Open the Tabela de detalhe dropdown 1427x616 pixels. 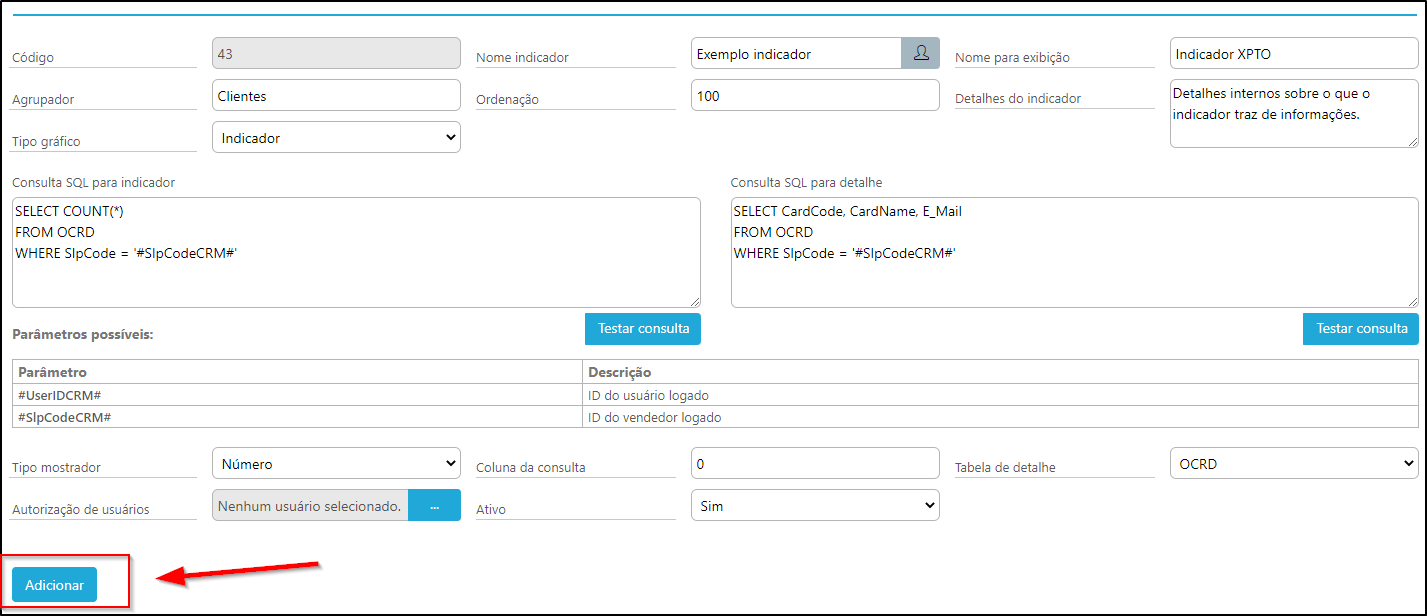point(1294,464)
